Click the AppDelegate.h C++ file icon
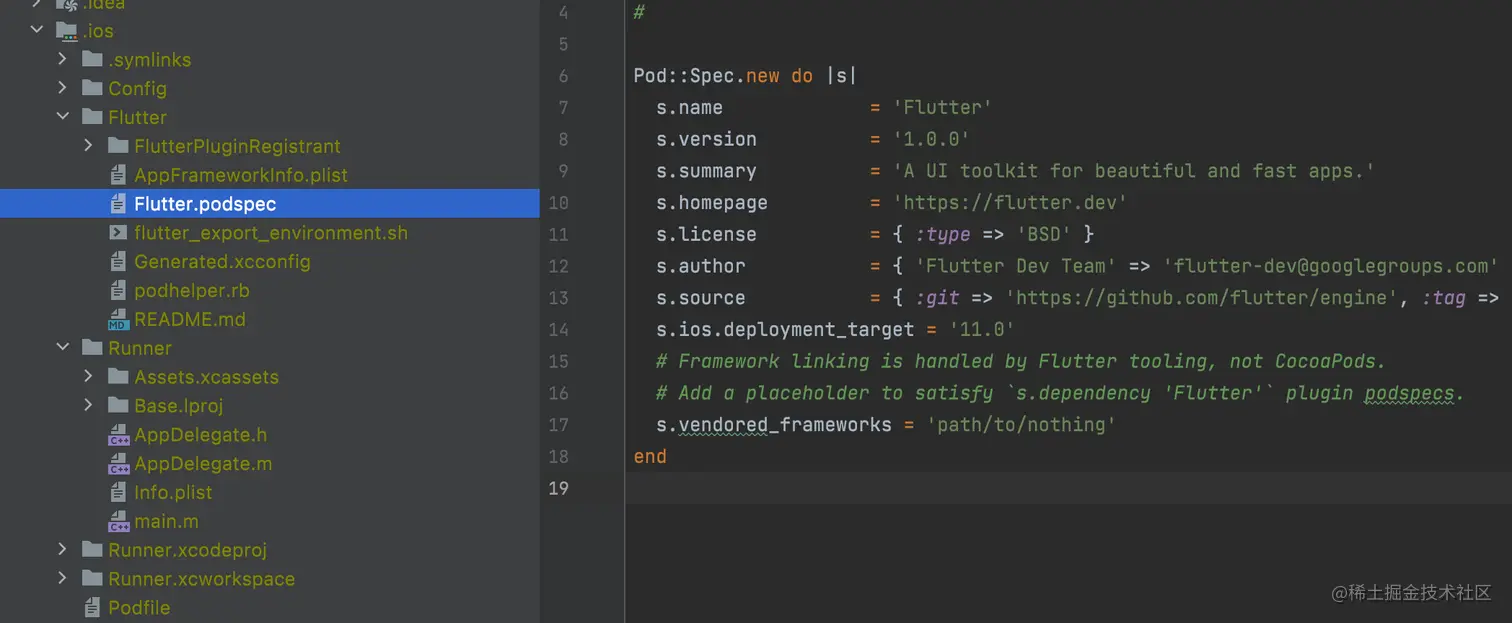Screen dimensions: 1512x623 click(118, 436)
